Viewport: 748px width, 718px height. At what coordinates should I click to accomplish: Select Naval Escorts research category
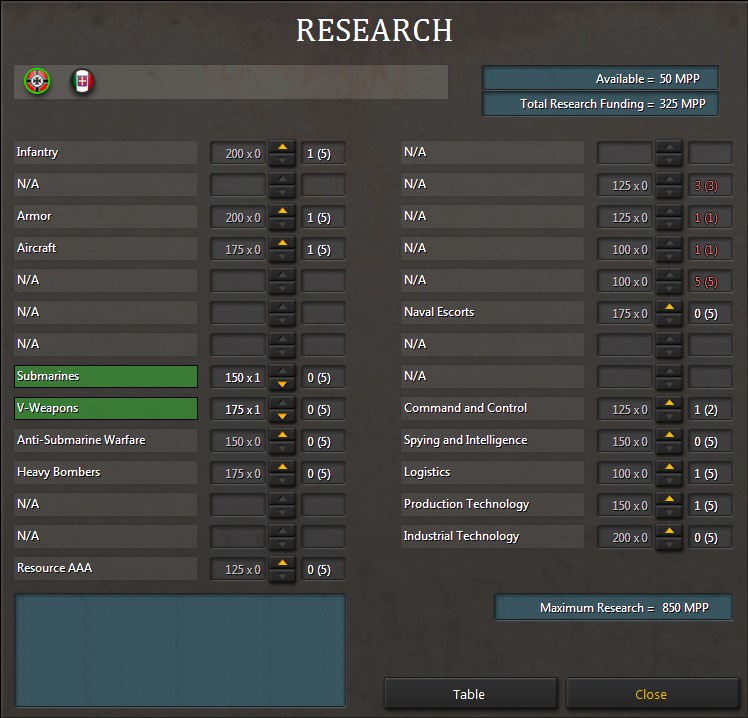[492, 312]
